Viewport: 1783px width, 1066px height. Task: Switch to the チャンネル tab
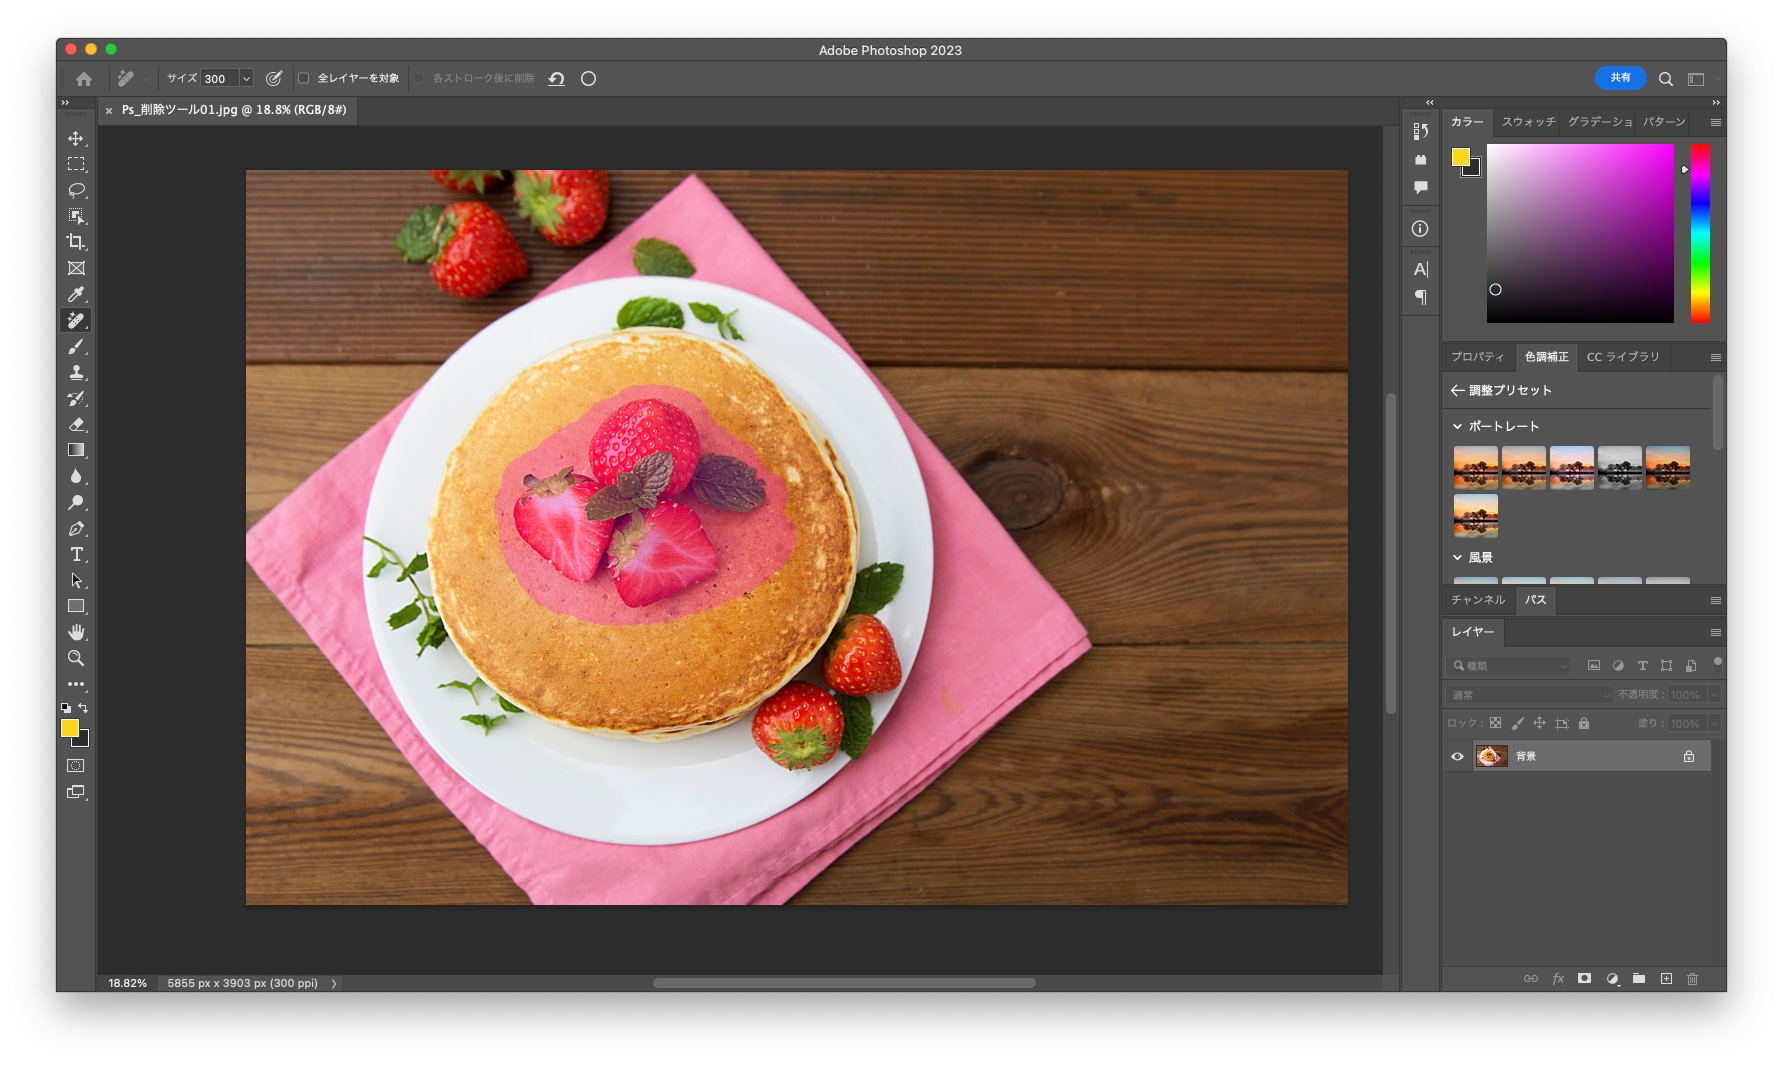point(1477,600)
